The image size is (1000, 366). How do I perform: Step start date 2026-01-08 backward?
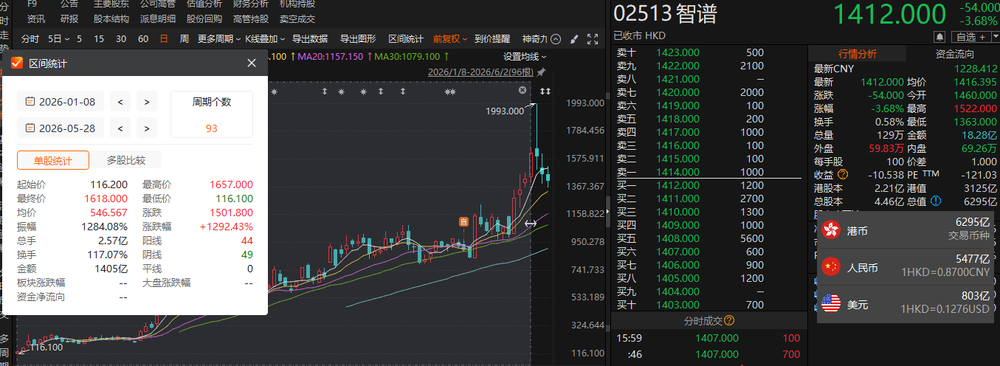coord(120,101)
